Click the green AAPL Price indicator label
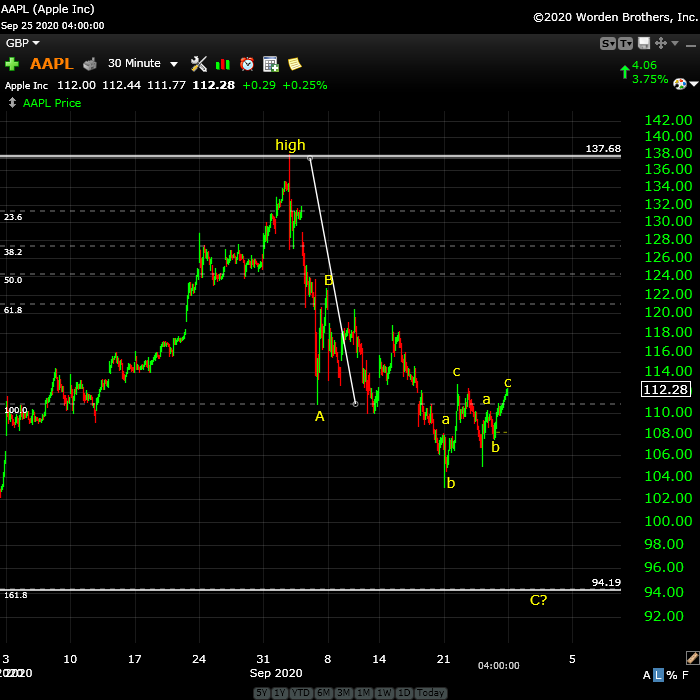700x700 pixels. point(52,103)
